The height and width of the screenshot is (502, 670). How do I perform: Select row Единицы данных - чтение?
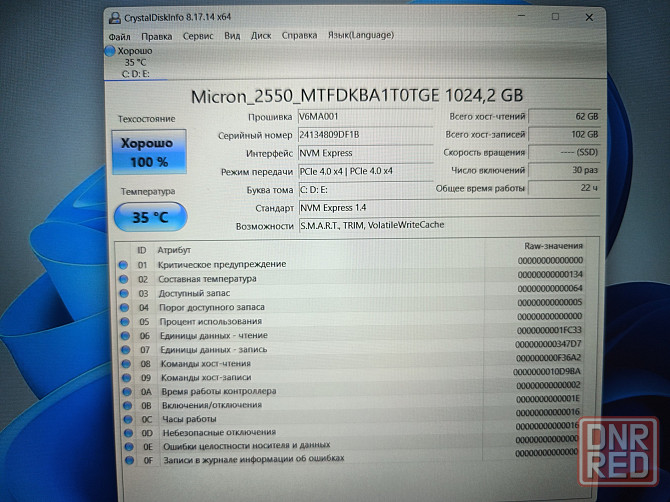[350, 334]
